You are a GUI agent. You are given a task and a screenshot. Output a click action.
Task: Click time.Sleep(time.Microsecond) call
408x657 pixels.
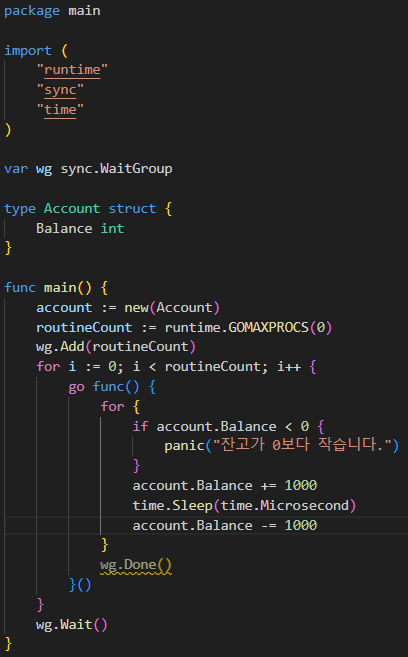[244, 506]
